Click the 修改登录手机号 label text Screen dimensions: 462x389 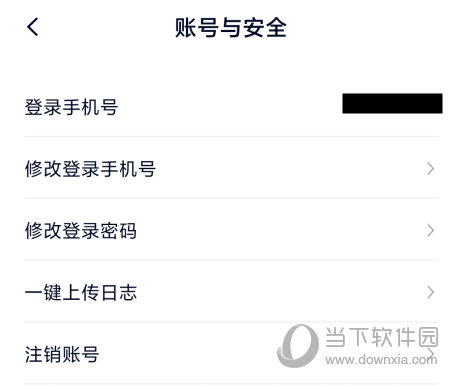90,169
